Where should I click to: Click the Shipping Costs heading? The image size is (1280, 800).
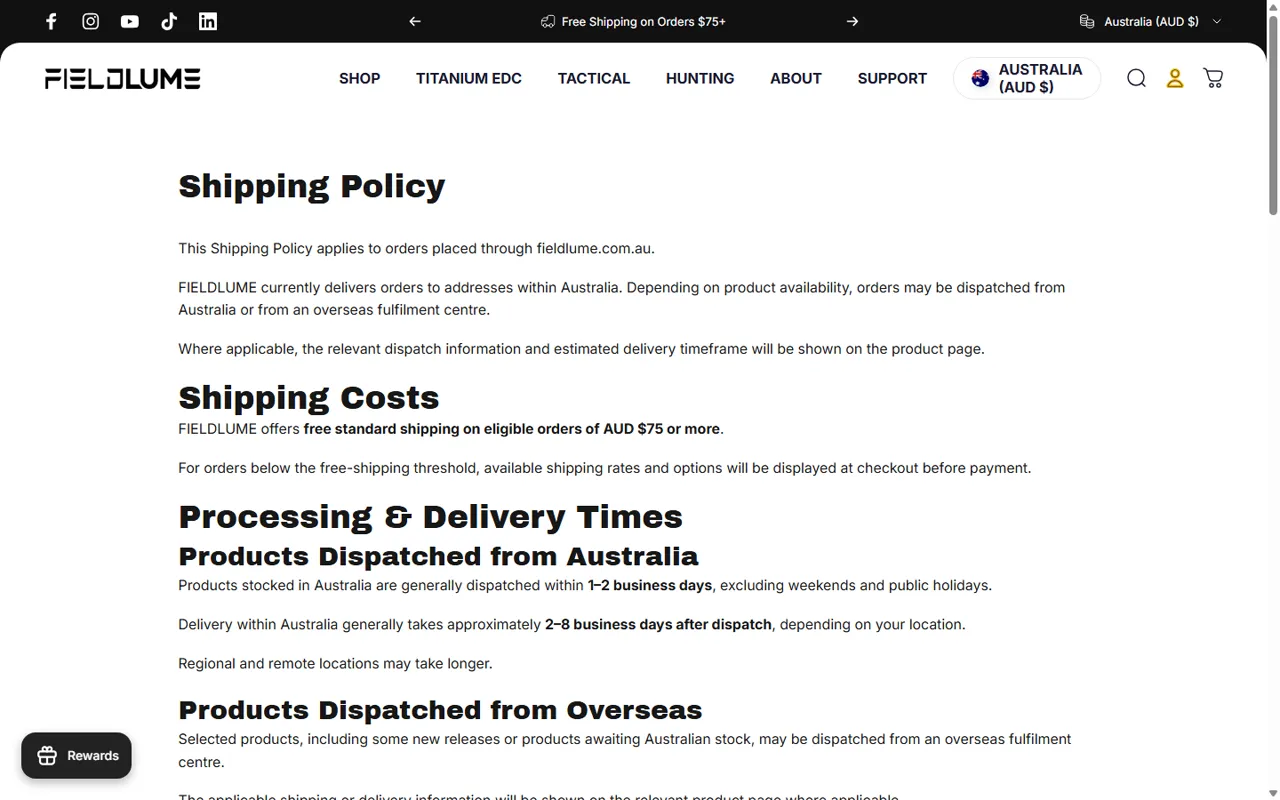pyautogui.click(x=309, y=398)
